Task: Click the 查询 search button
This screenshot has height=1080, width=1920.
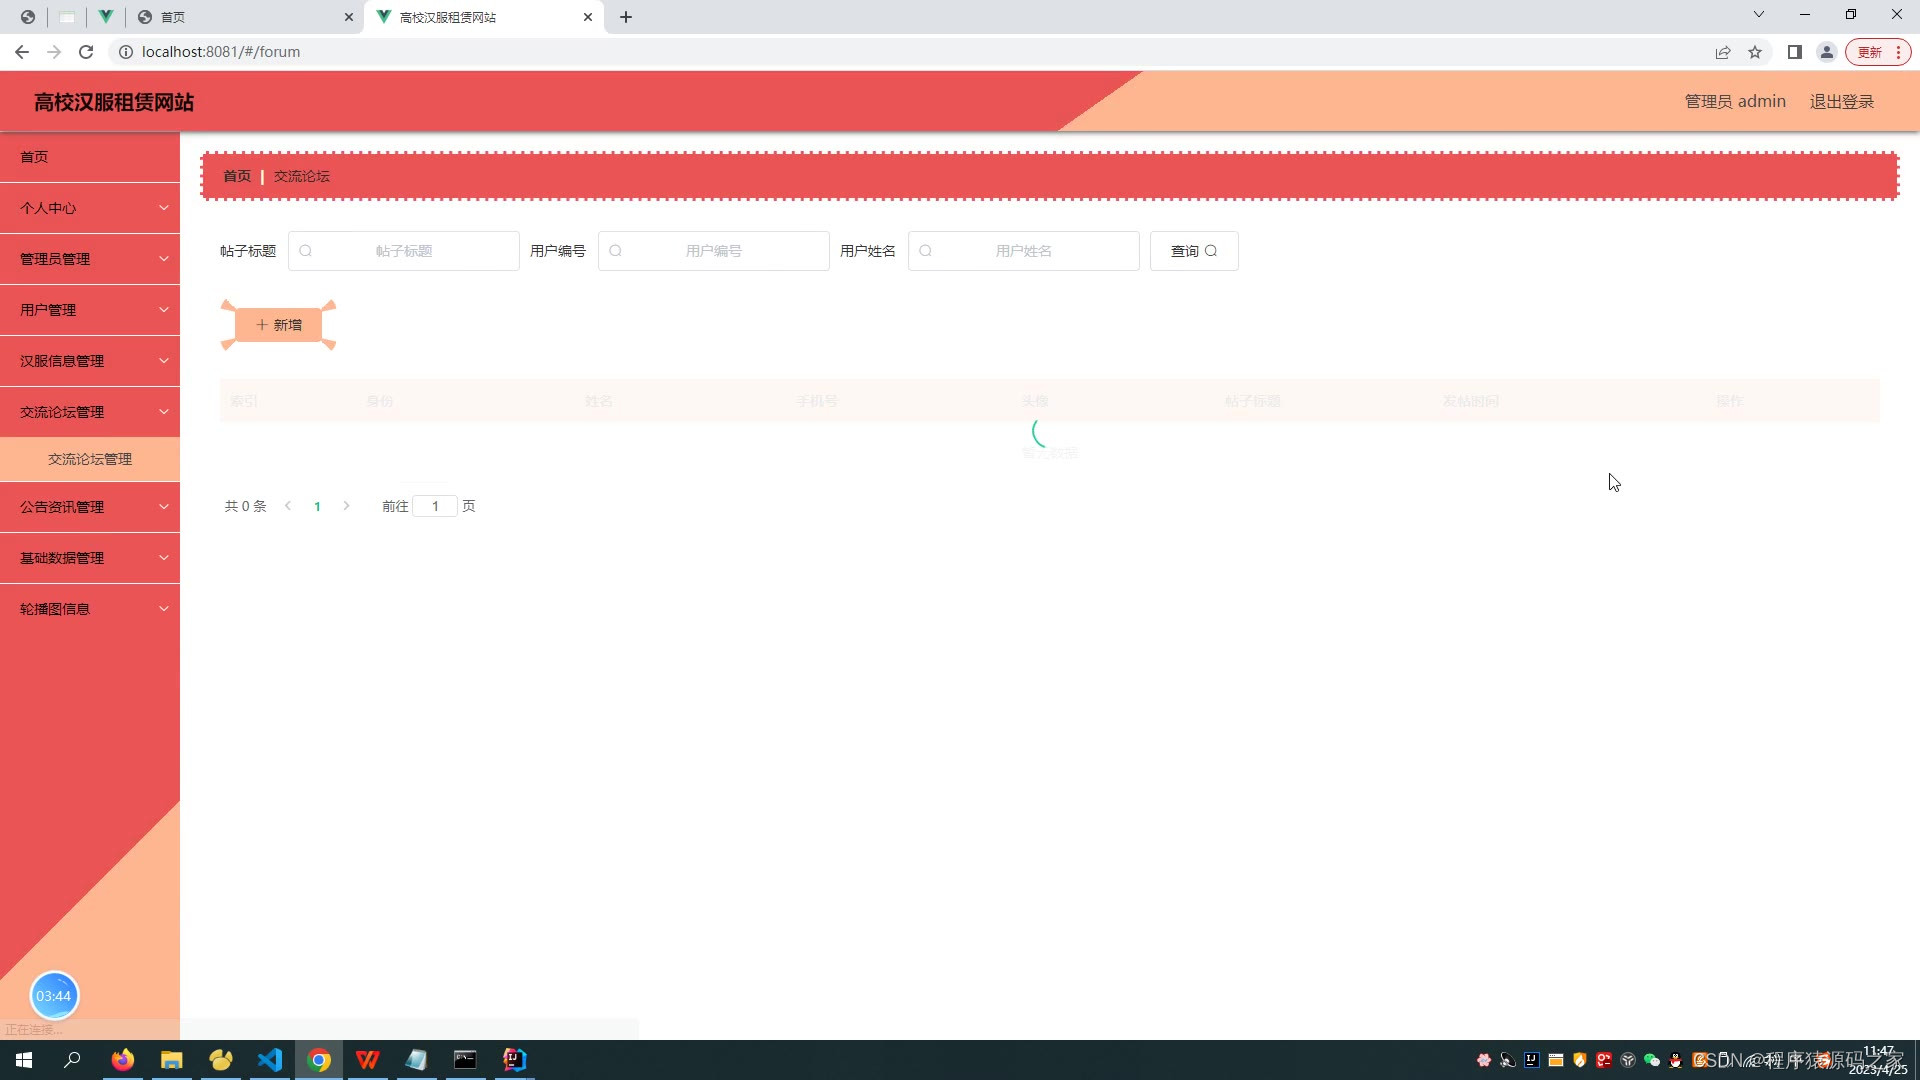Action: pos(1194,251)
